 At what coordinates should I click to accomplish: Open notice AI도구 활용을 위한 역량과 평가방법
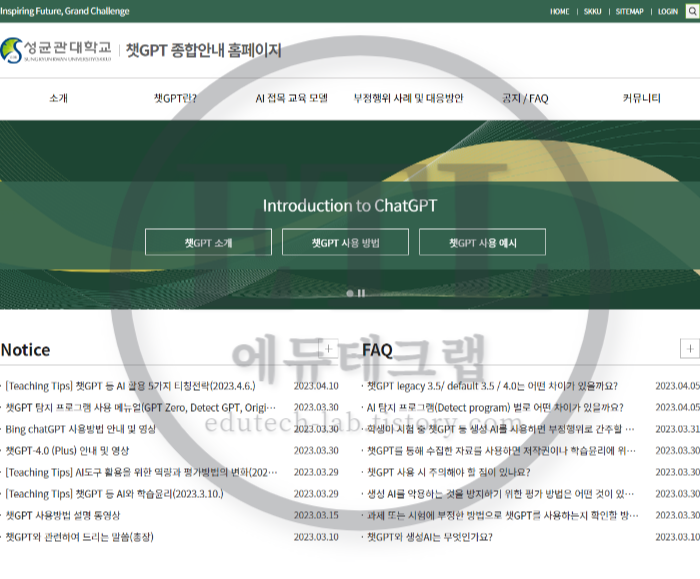(141, 472)
